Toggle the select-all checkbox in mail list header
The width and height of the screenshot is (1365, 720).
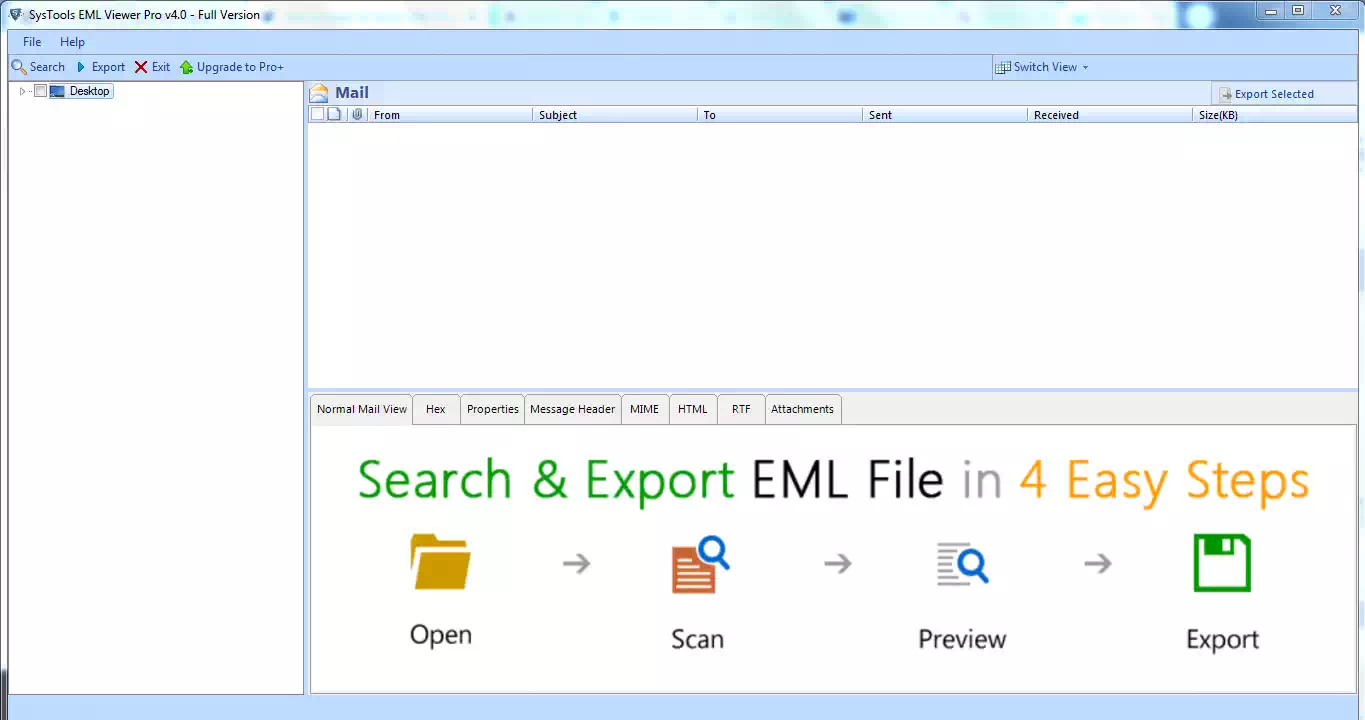[317, 115]
